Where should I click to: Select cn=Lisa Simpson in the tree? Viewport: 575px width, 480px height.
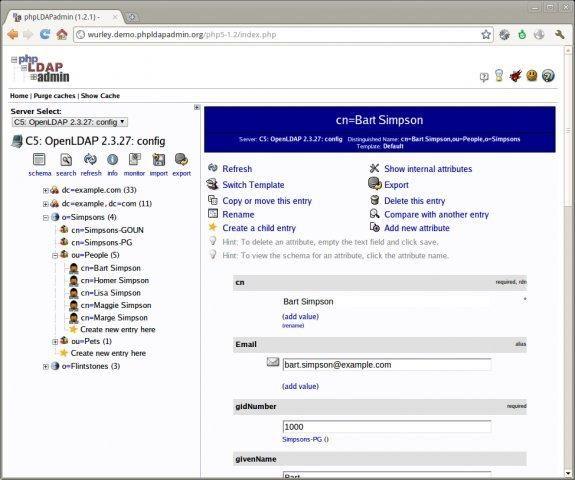[111, 293]
